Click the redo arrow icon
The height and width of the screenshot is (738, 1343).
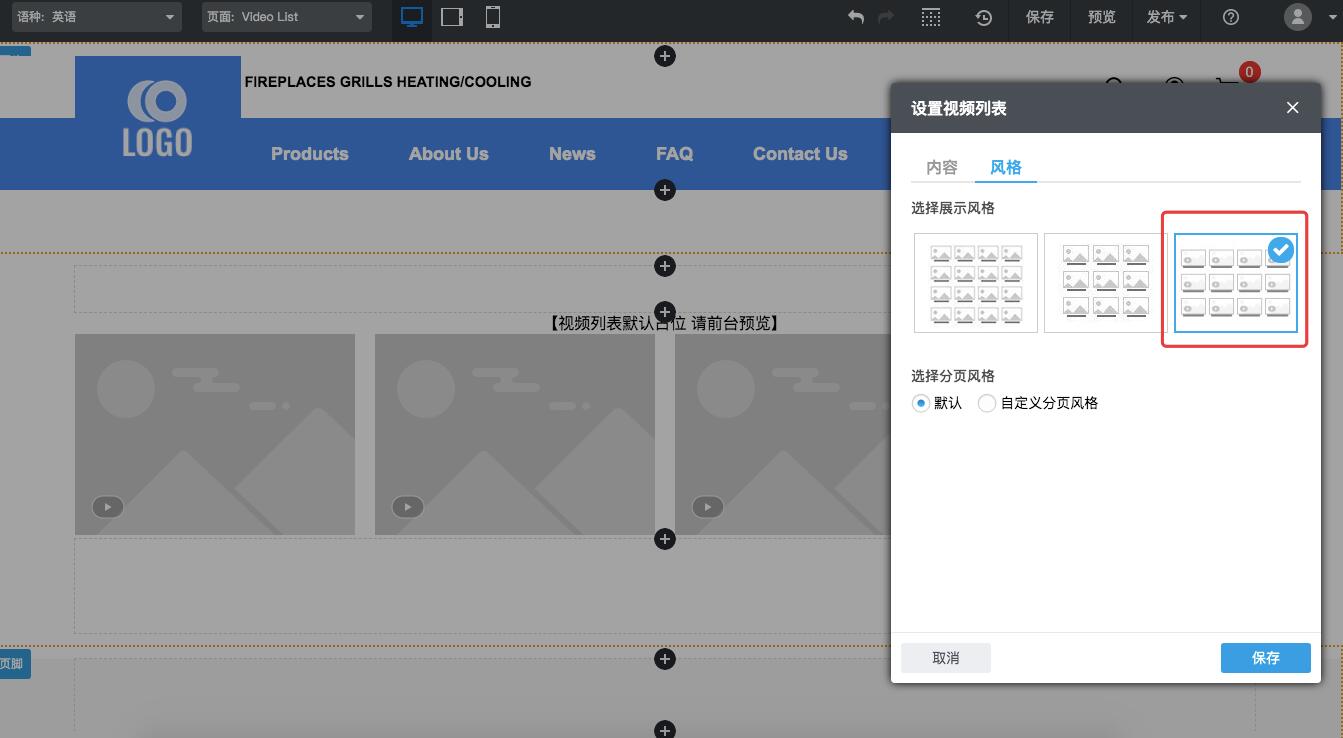pos(885,17)
